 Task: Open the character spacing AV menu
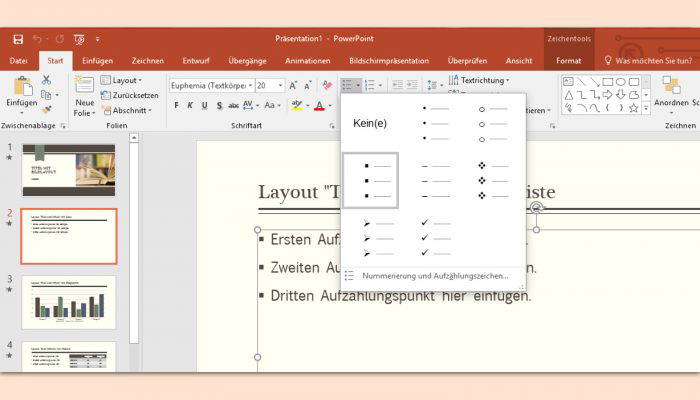click(250, 105)
